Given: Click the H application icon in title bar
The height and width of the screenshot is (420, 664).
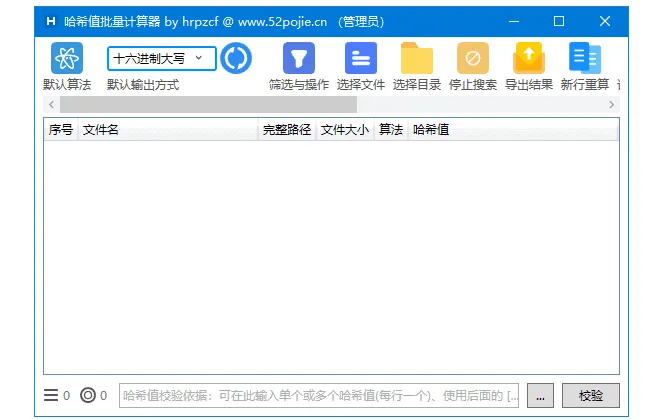Looking at the screenshot, I should tap(51, 21).
